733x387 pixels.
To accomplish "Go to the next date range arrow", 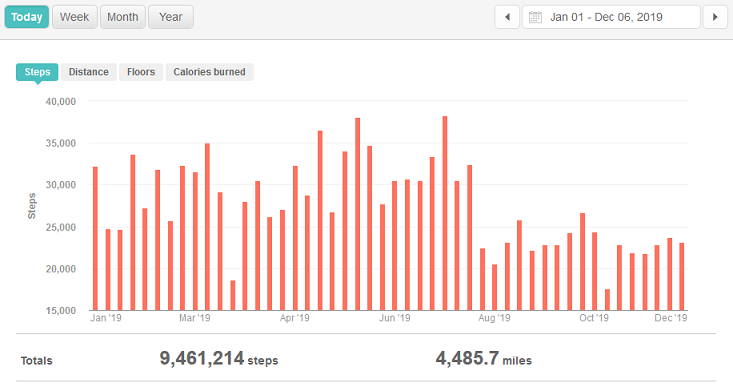I will (x=715, y=17).
